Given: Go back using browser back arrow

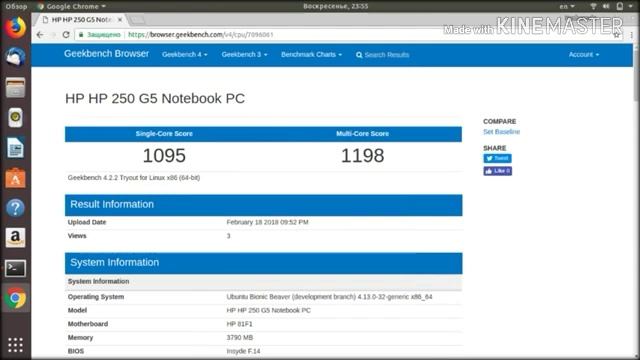Looking at the screenshot, I should pos(40,35).
